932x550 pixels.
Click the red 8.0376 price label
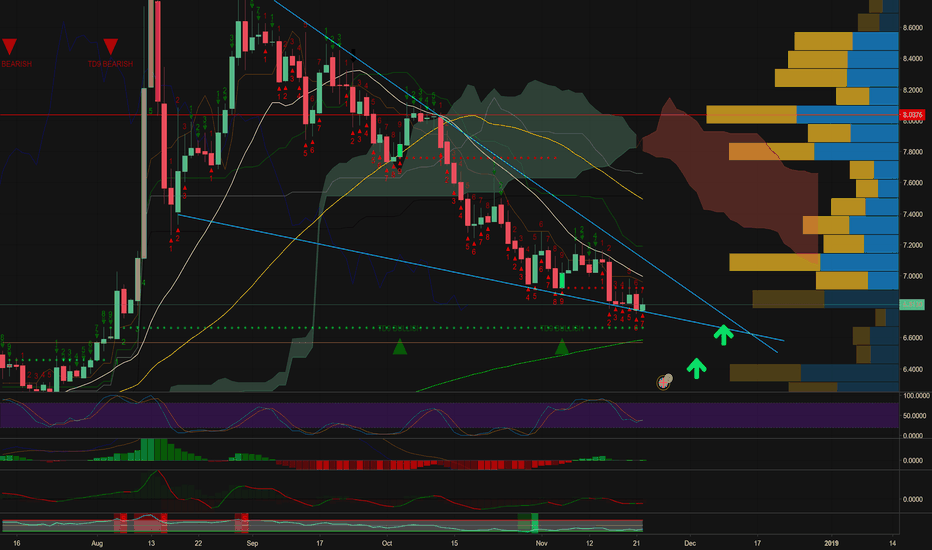coord(912,115)
